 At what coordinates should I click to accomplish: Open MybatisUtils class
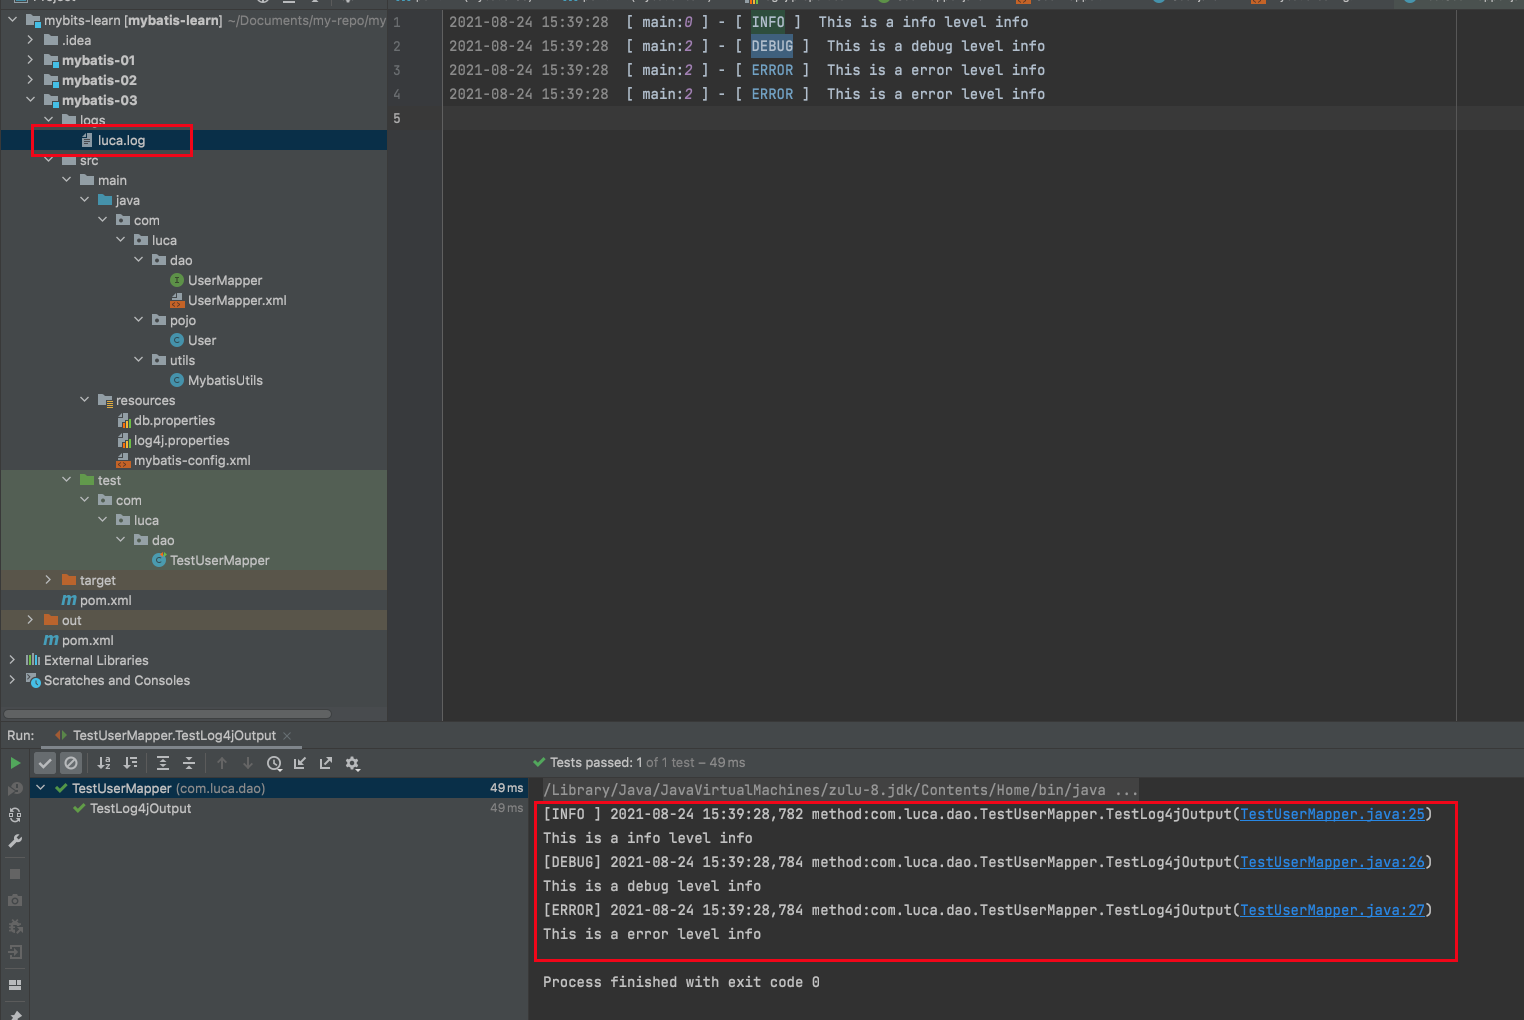coord(225,380)
